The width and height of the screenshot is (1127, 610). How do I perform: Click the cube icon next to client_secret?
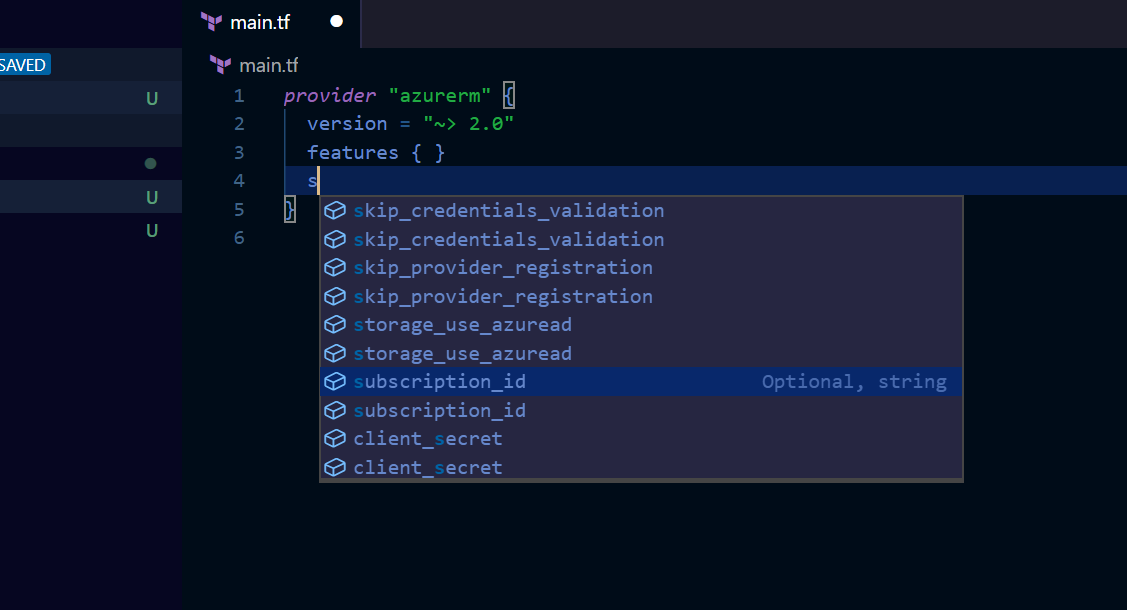(x=335, y=438)
